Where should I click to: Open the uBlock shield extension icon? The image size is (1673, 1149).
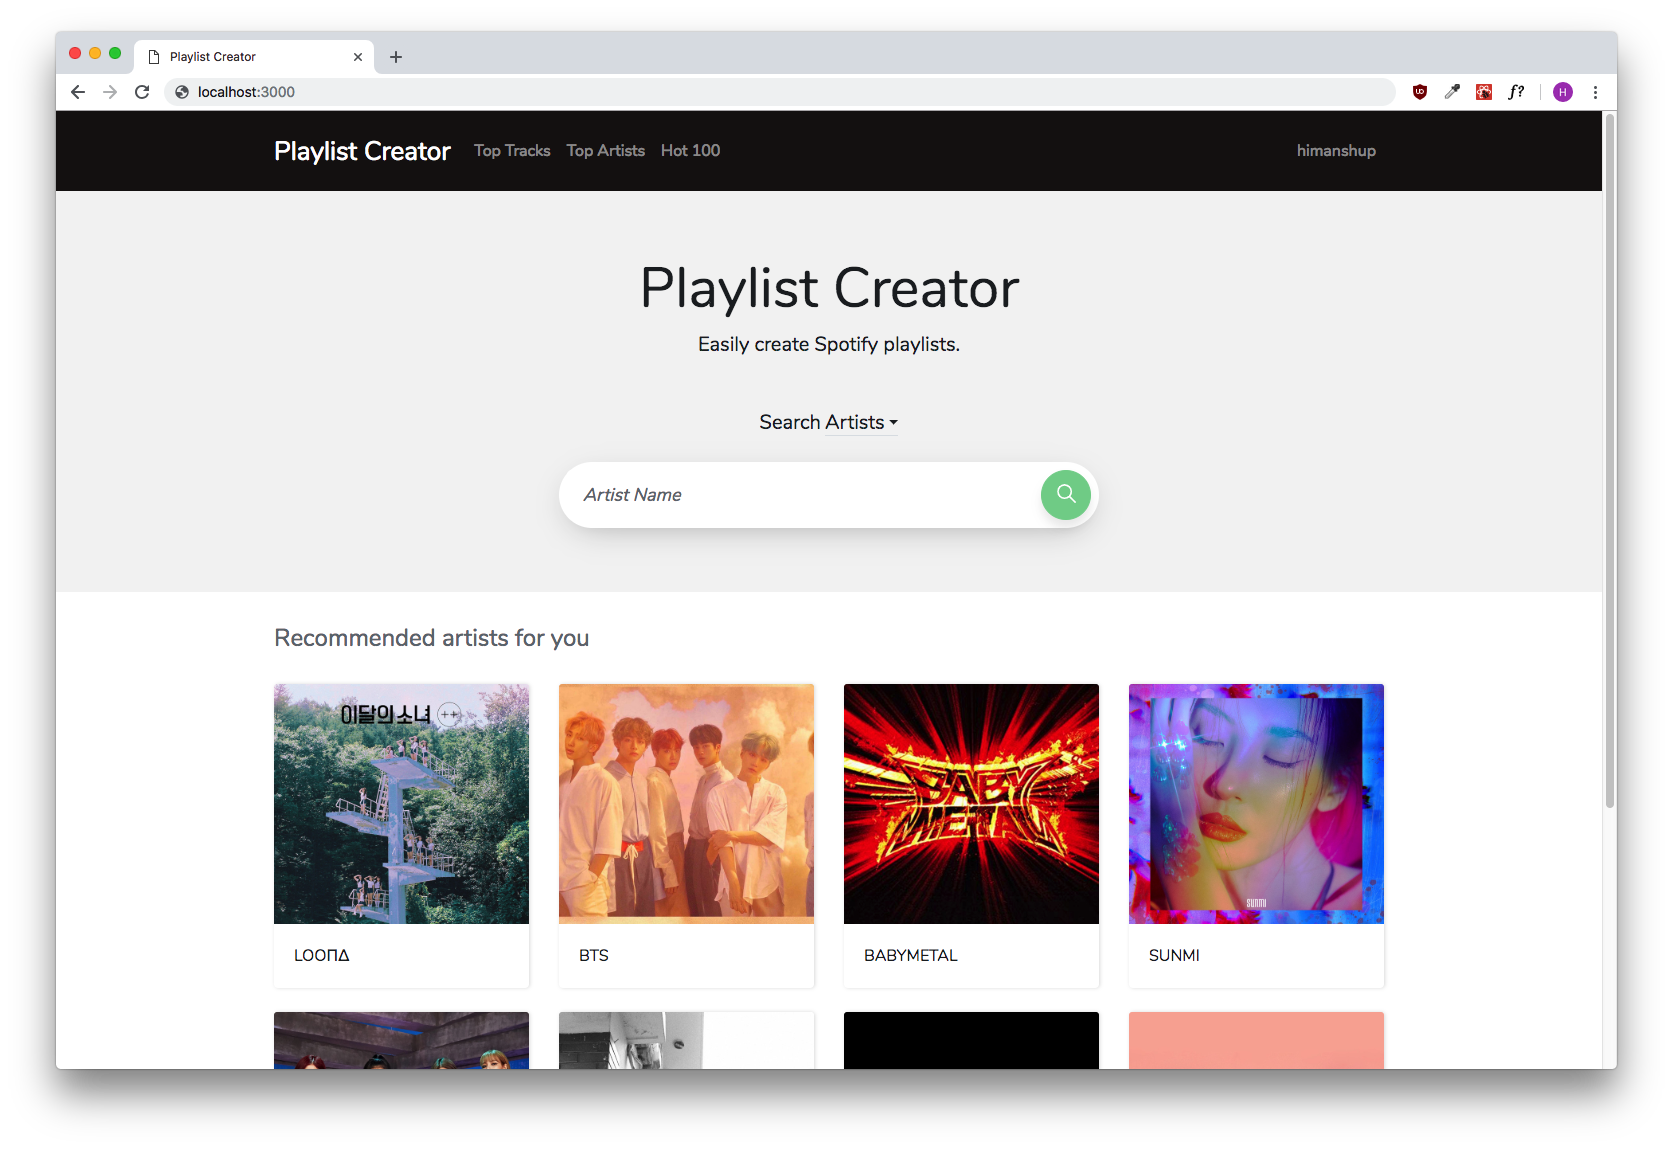pyautogui.click(x=1420, y=92)
